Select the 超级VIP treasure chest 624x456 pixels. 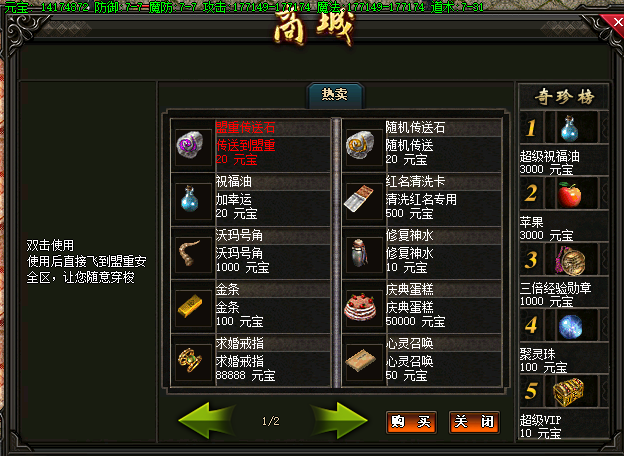[x=569, y=392]
